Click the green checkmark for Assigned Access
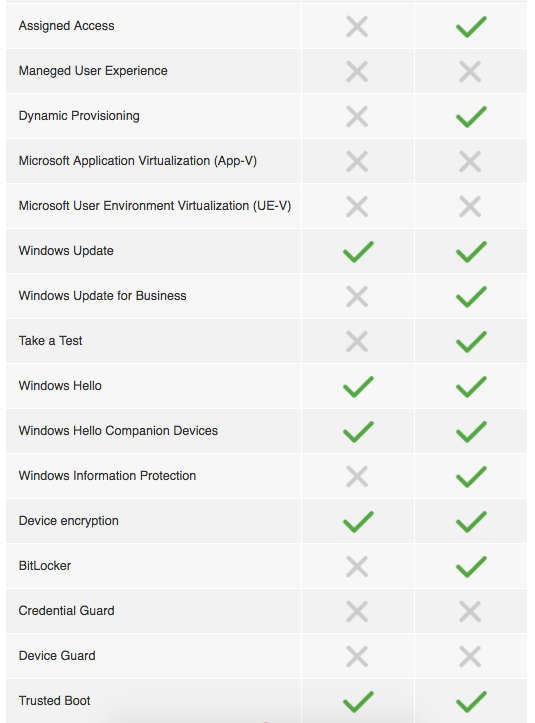The height and width of the screenshot is (723, 535). click(471, 27)
